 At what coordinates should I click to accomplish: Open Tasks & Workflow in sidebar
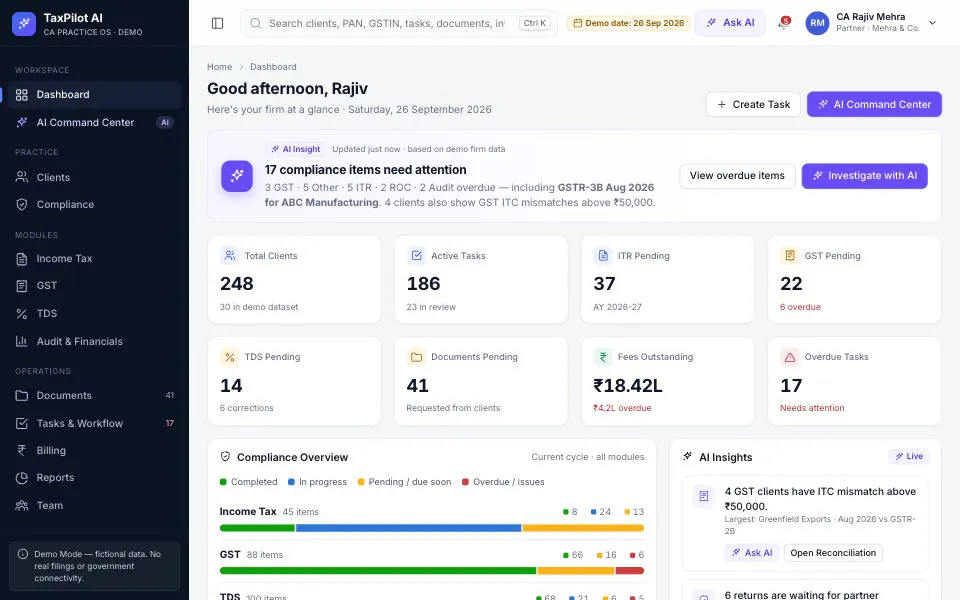(94, 423)
